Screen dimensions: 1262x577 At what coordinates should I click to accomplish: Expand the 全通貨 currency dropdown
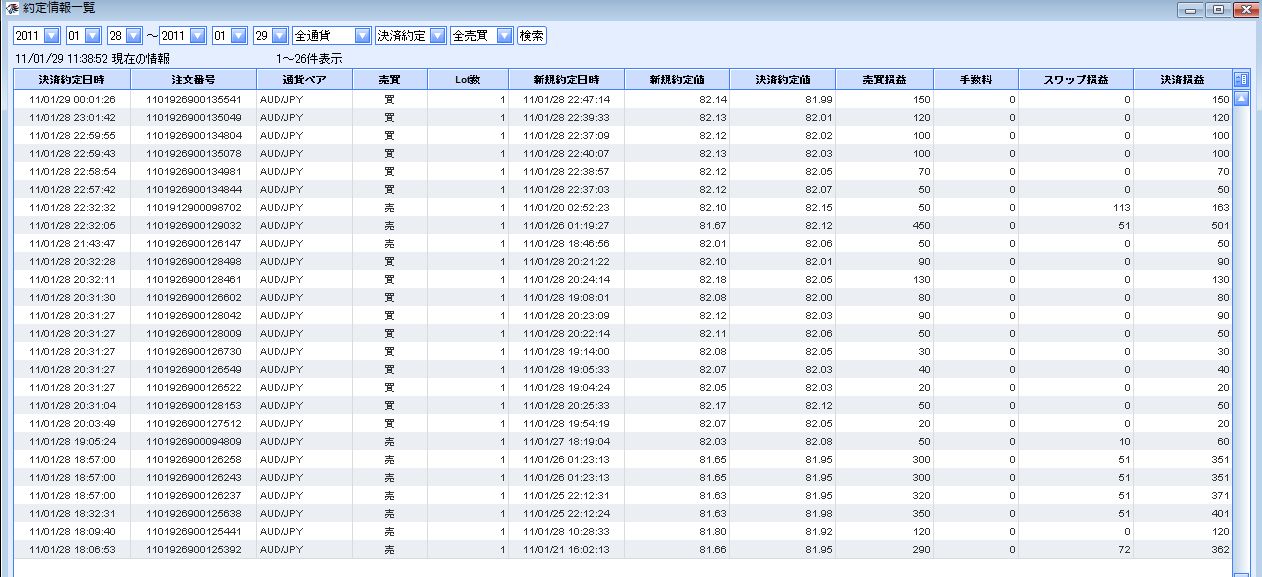362,35
